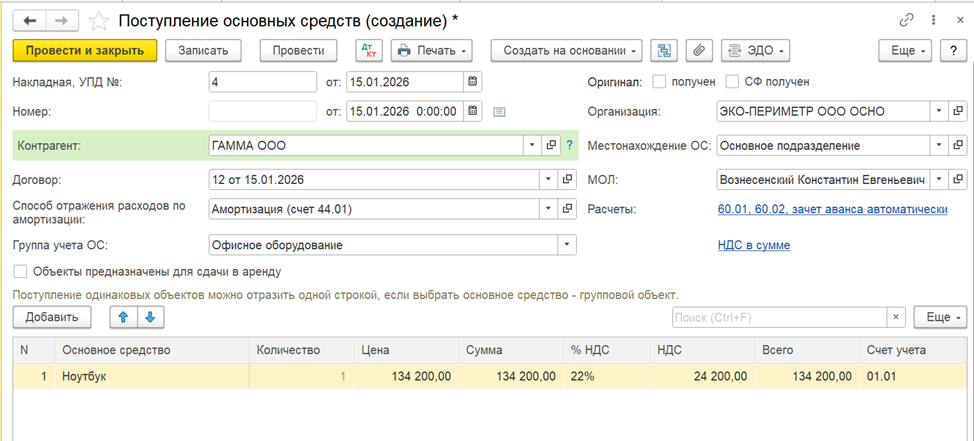
Task: Open related documents structure icon
Action: click(664, 51)
